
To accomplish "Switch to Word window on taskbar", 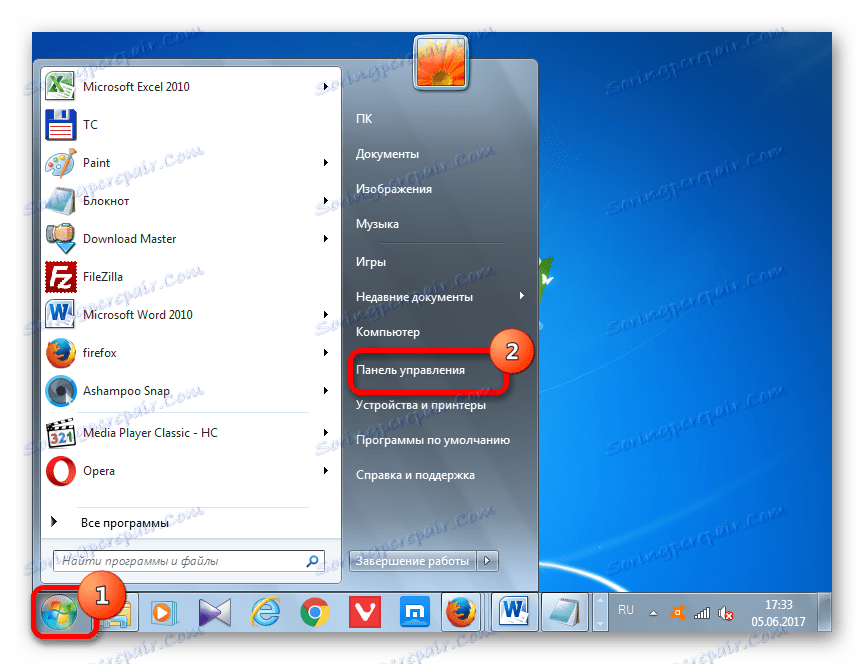I will (514, 612).
